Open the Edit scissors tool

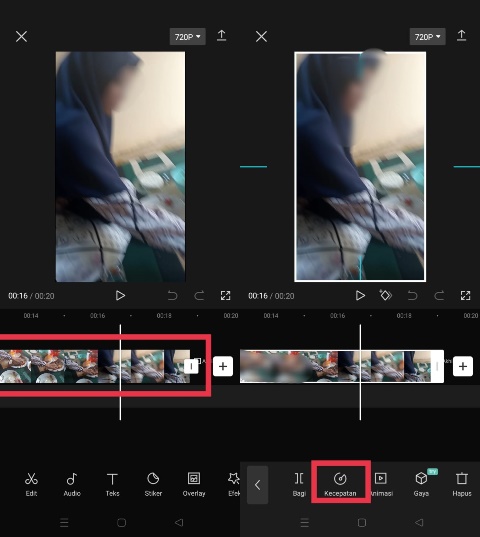(x=31, y=484)
